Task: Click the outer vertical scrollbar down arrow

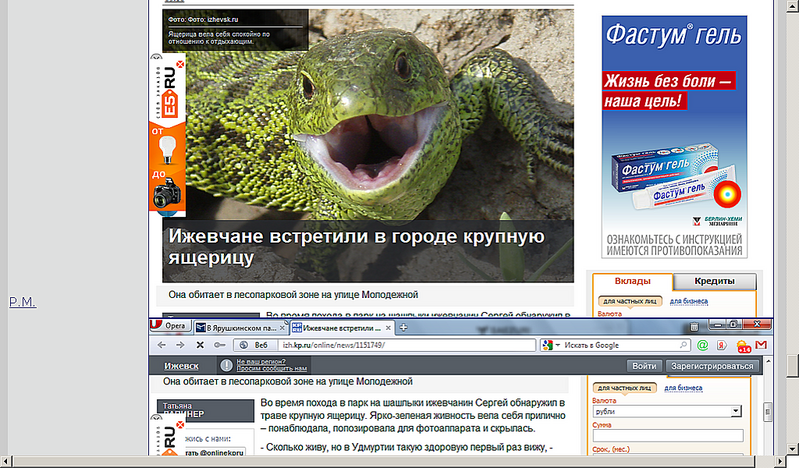Action: click(792, 449)
